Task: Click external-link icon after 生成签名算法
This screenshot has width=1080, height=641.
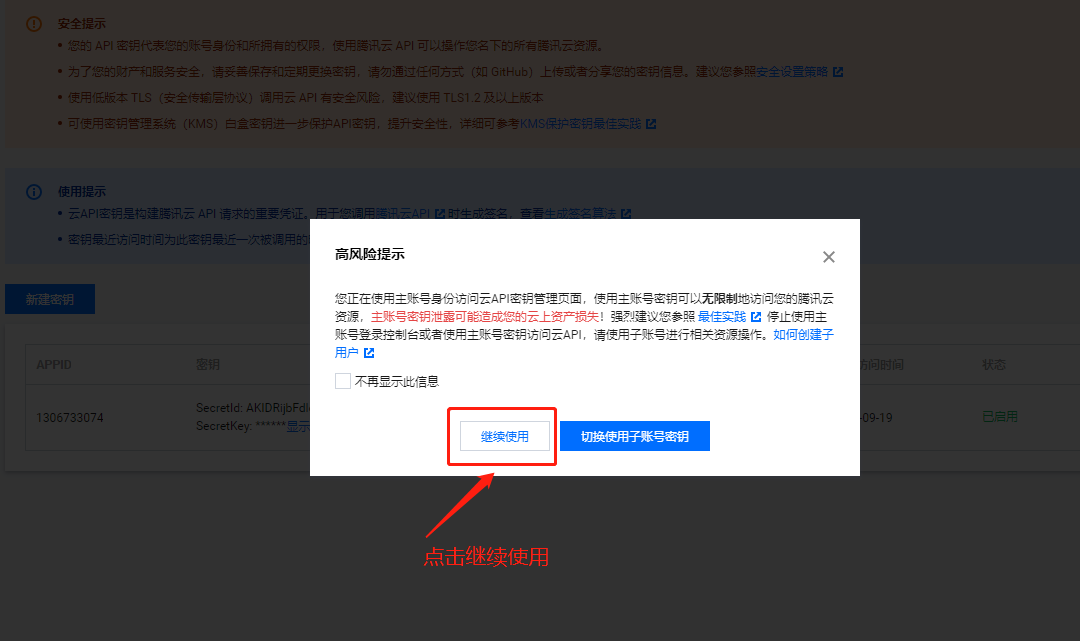Action: click(625, 213)
